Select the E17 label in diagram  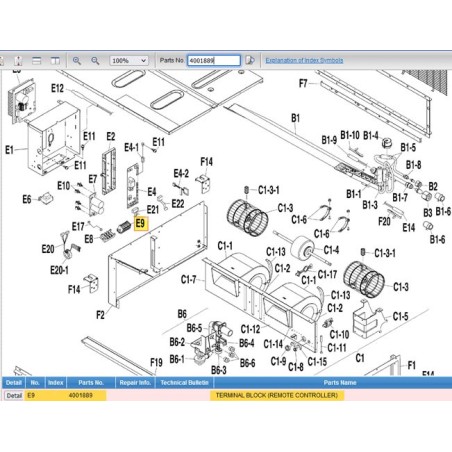(78, 227)
